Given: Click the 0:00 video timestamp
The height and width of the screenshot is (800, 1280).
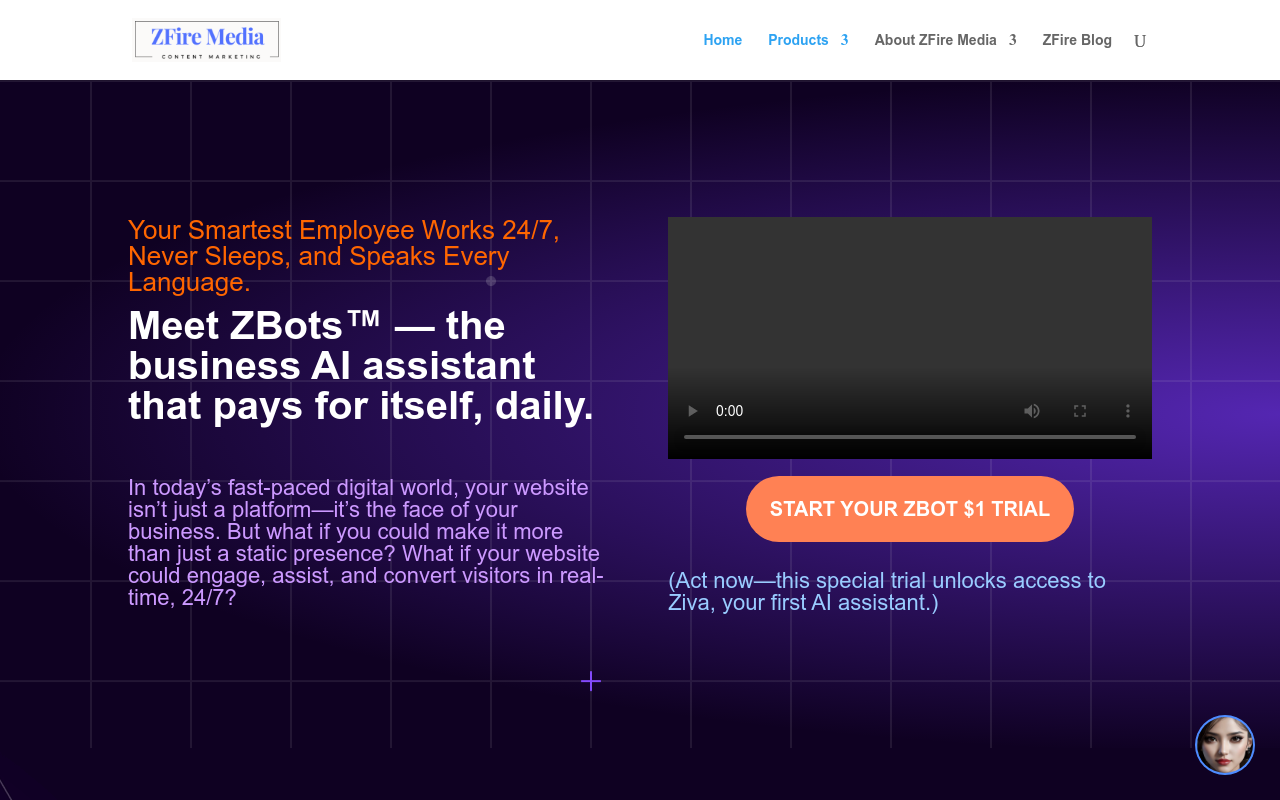Looking at the screenshot, I should (x=730, y=411).
